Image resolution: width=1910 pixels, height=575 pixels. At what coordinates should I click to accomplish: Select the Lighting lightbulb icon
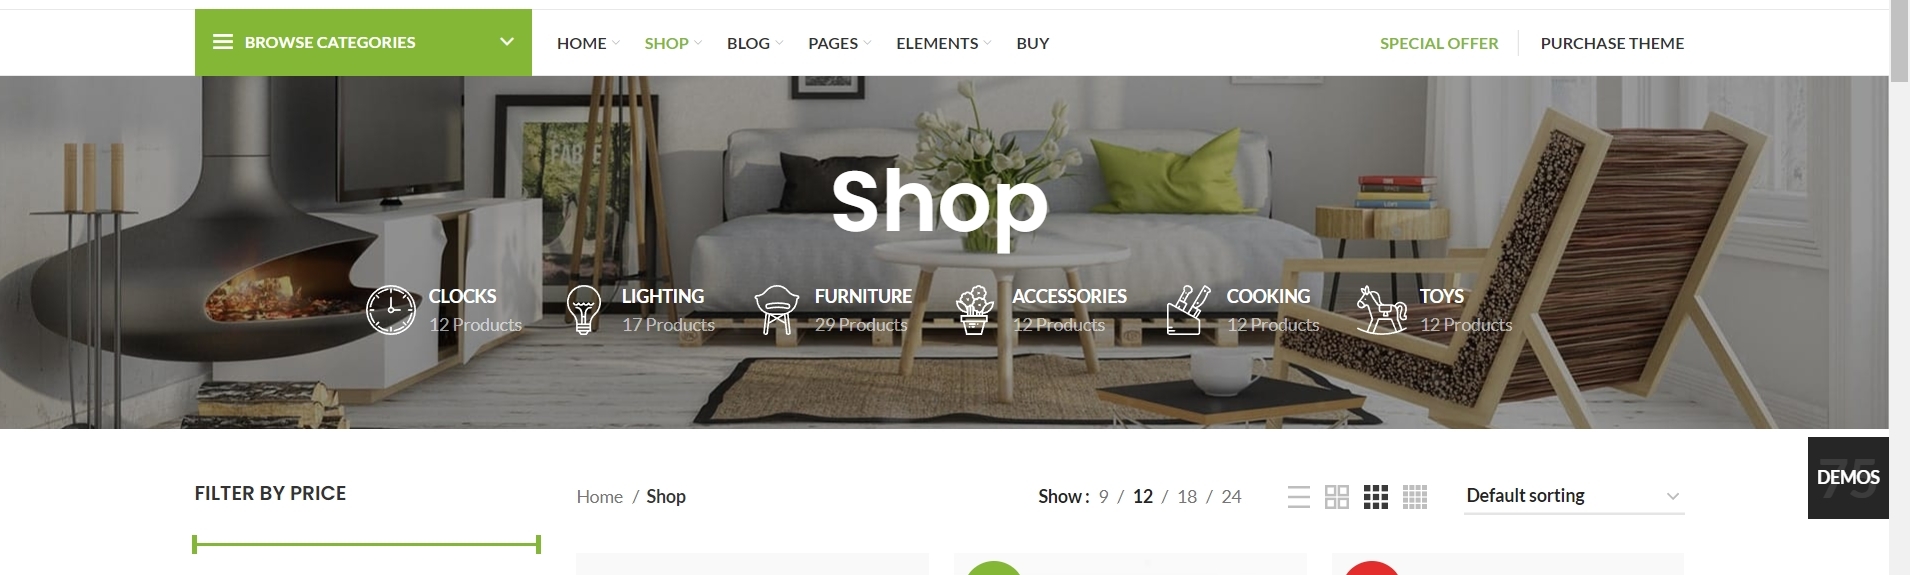pos(584,310)
